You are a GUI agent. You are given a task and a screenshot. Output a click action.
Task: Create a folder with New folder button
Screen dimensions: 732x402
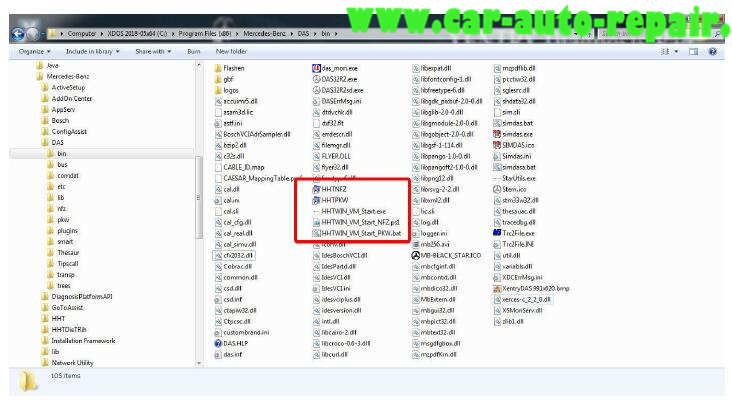coord(231,51)
